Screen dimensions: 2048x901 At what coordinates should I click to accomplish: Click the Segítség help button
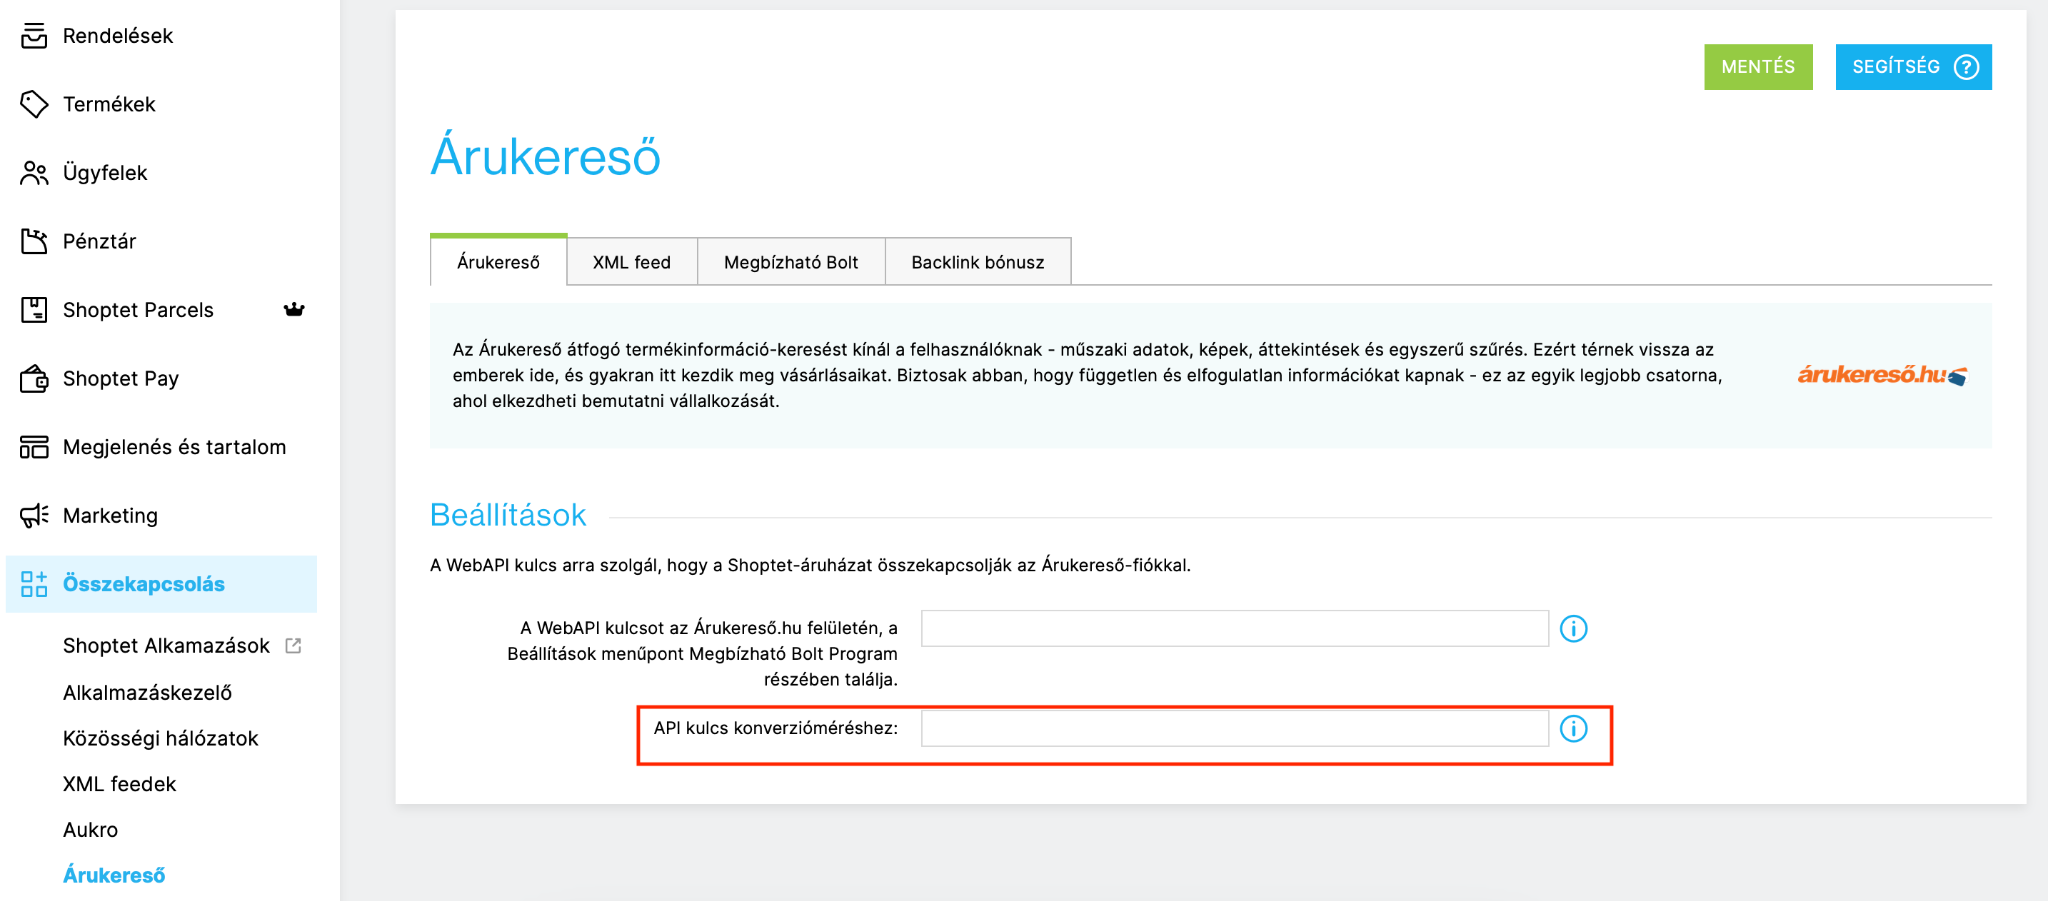[x=1913, y=67]
